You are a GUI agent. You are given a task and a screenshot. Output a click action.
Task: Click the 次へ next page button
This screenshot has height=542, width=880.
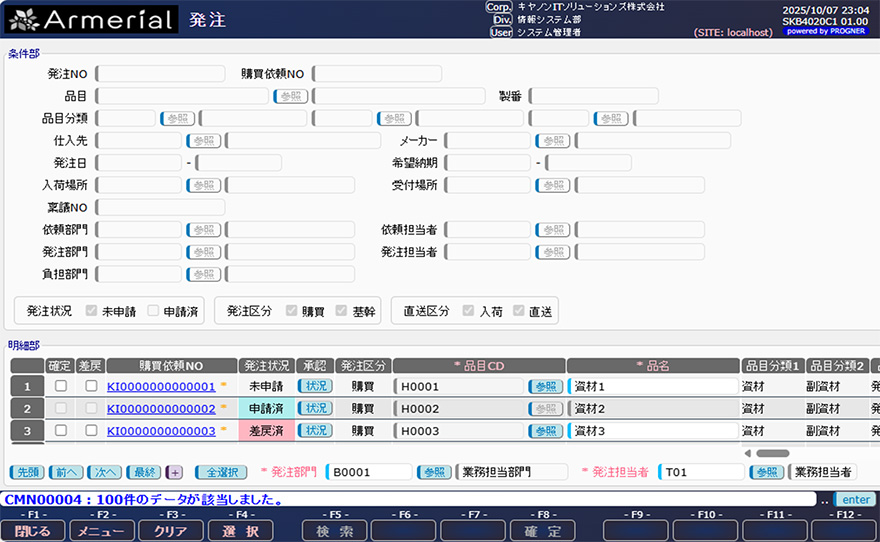tap(105, 472)
